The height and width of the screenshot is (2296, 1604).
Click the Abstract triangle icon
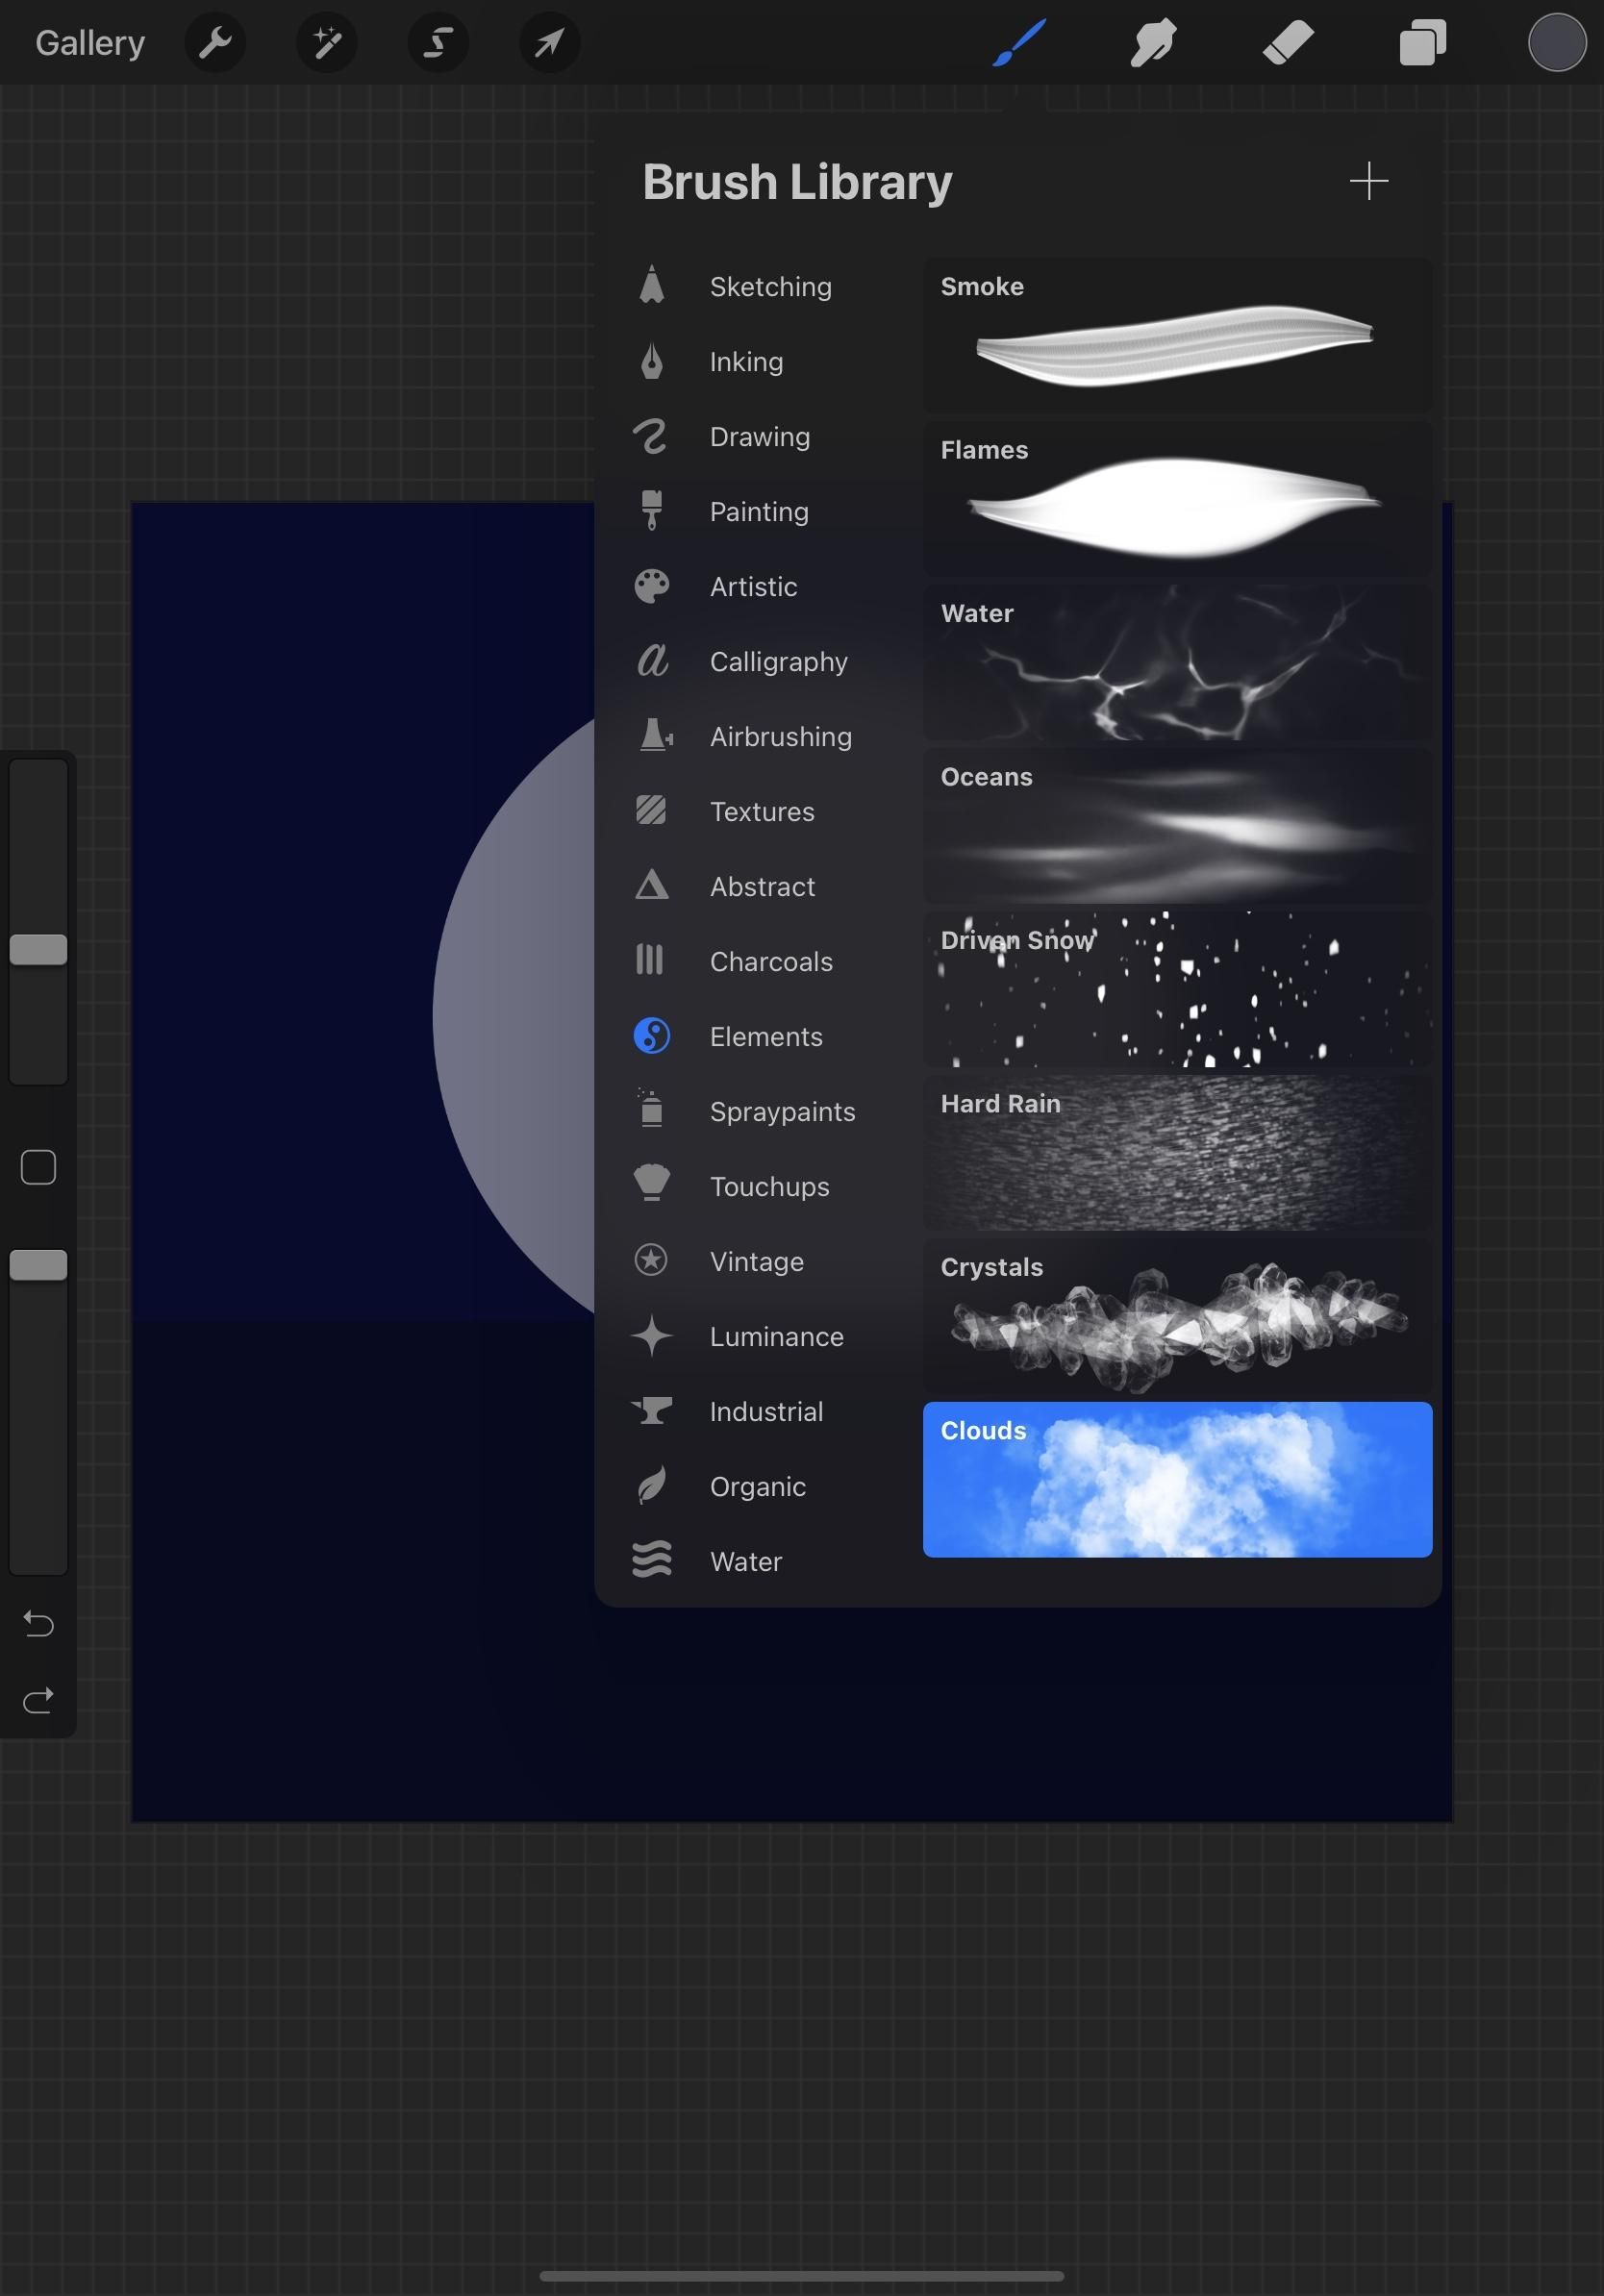(x=651, y=885)
